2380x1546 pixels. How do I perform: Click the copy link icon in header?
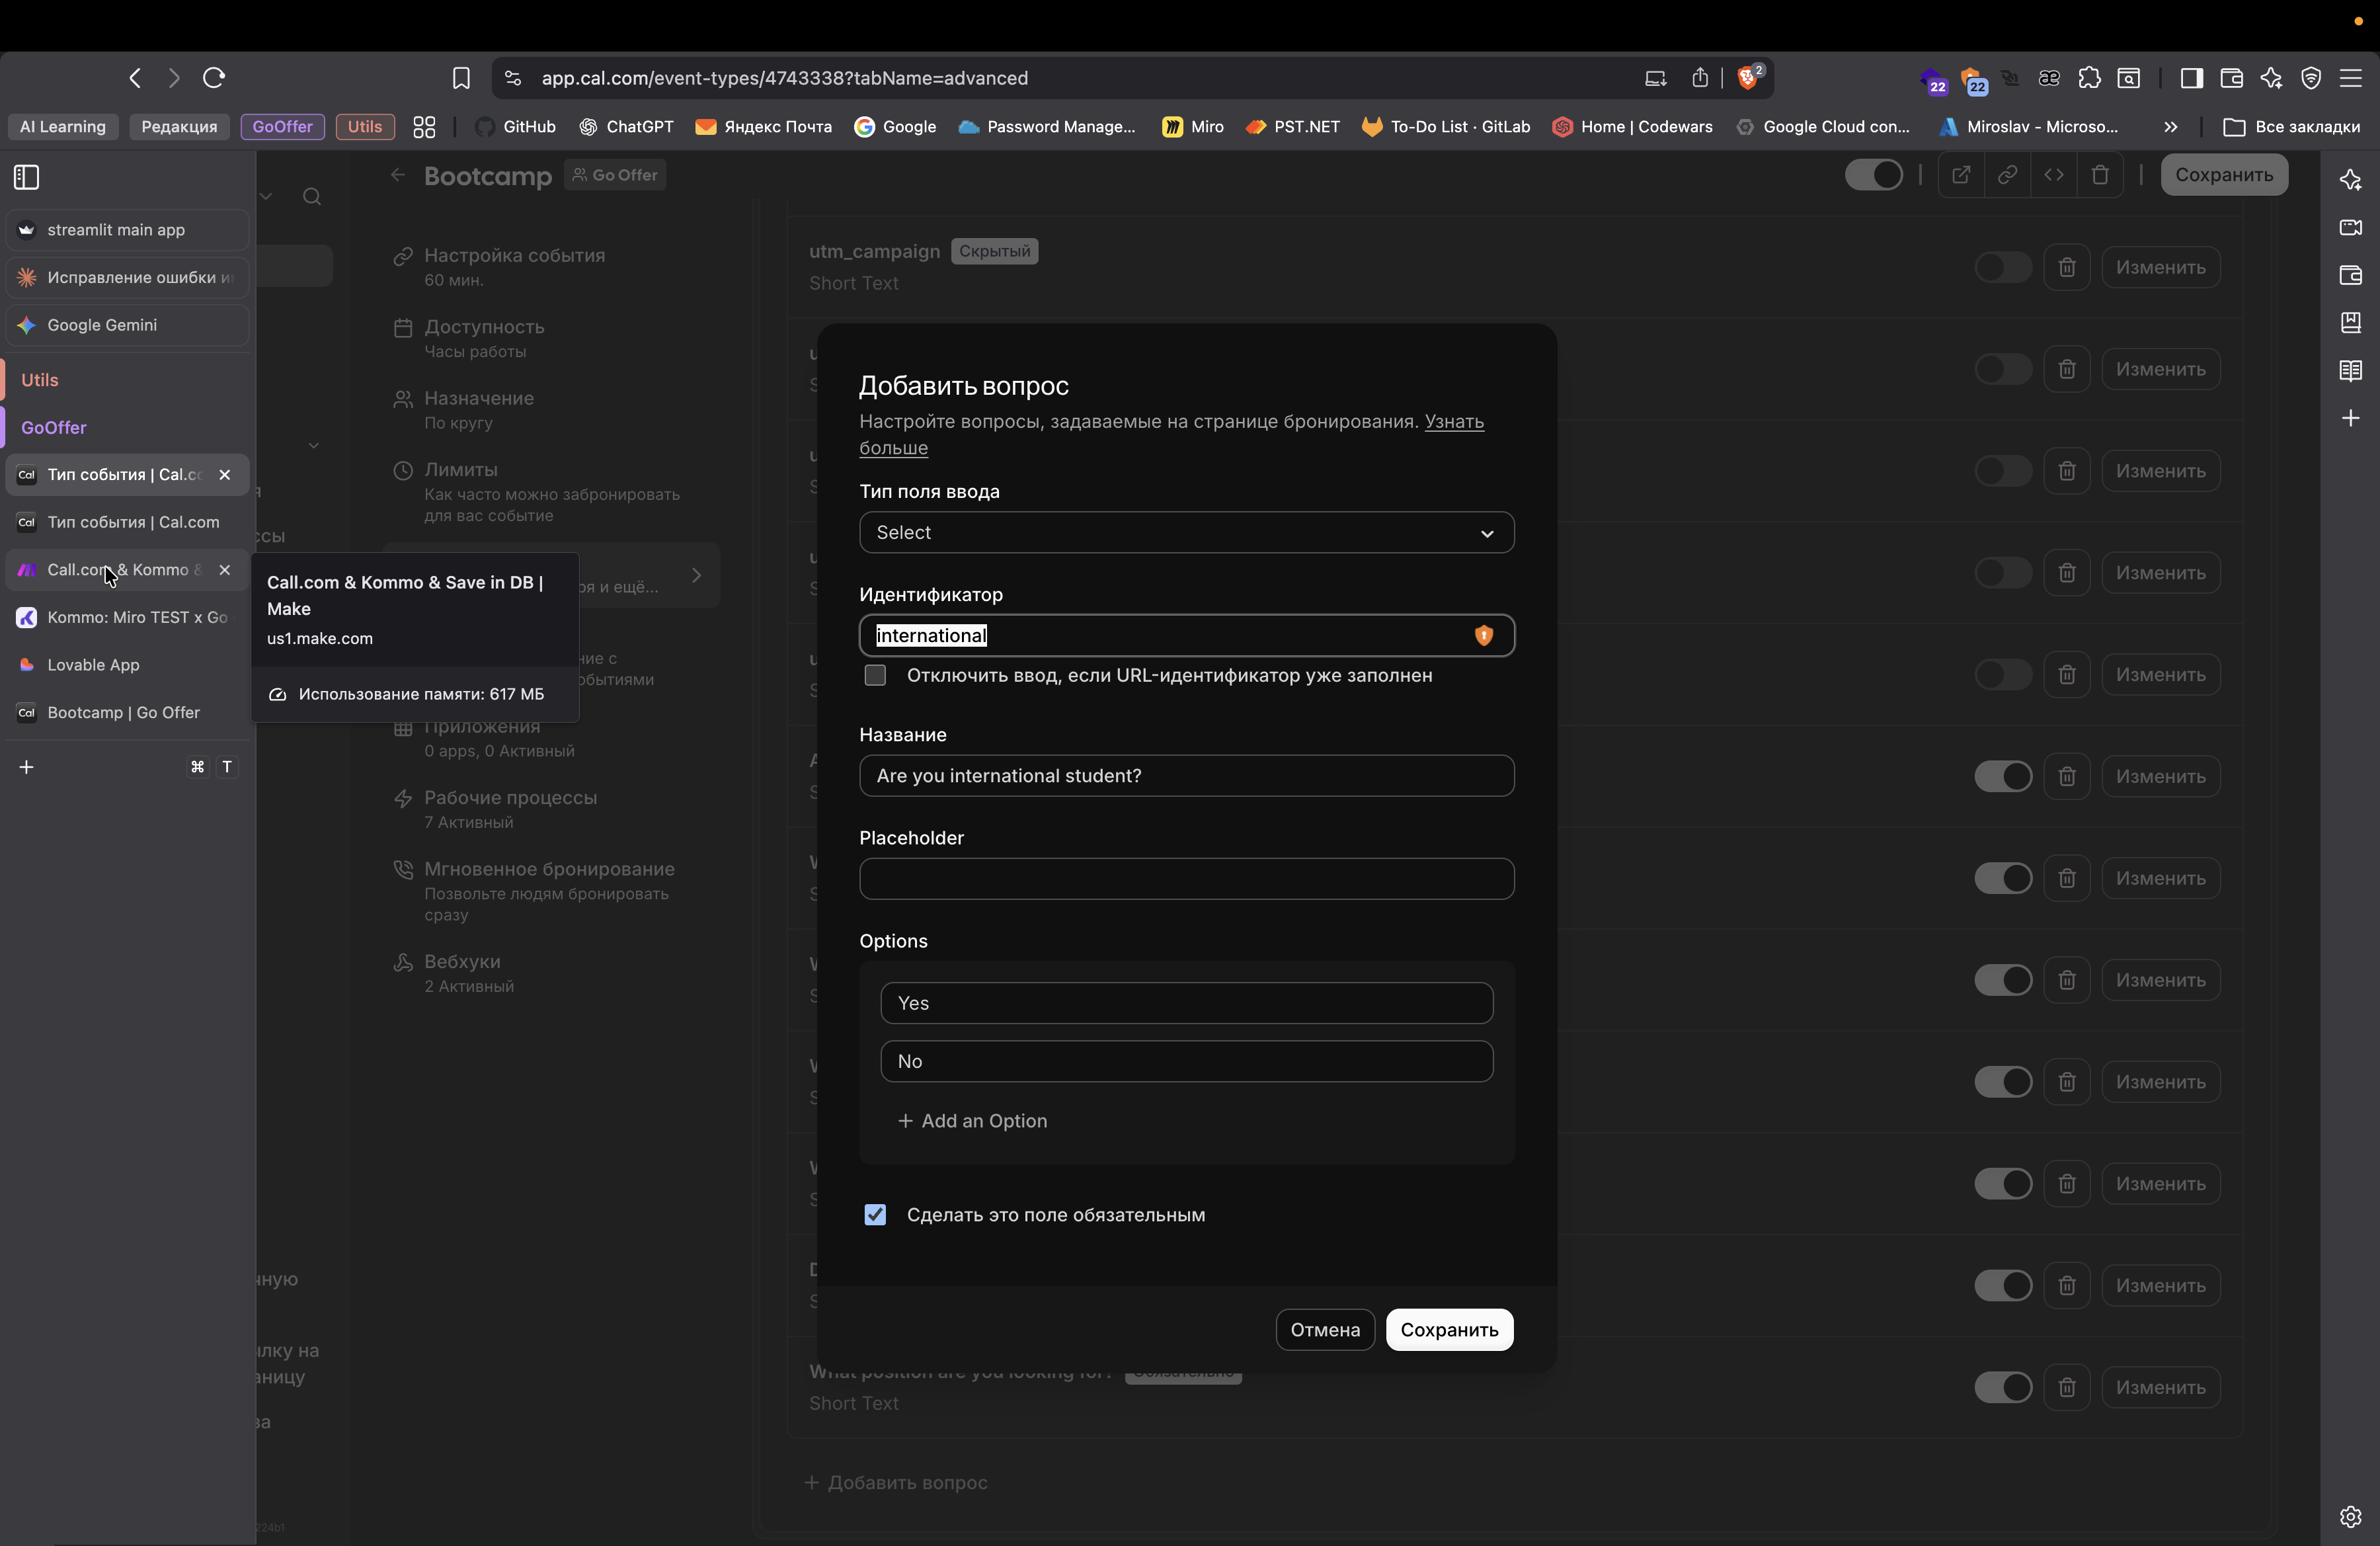(x=2007, y=175)
